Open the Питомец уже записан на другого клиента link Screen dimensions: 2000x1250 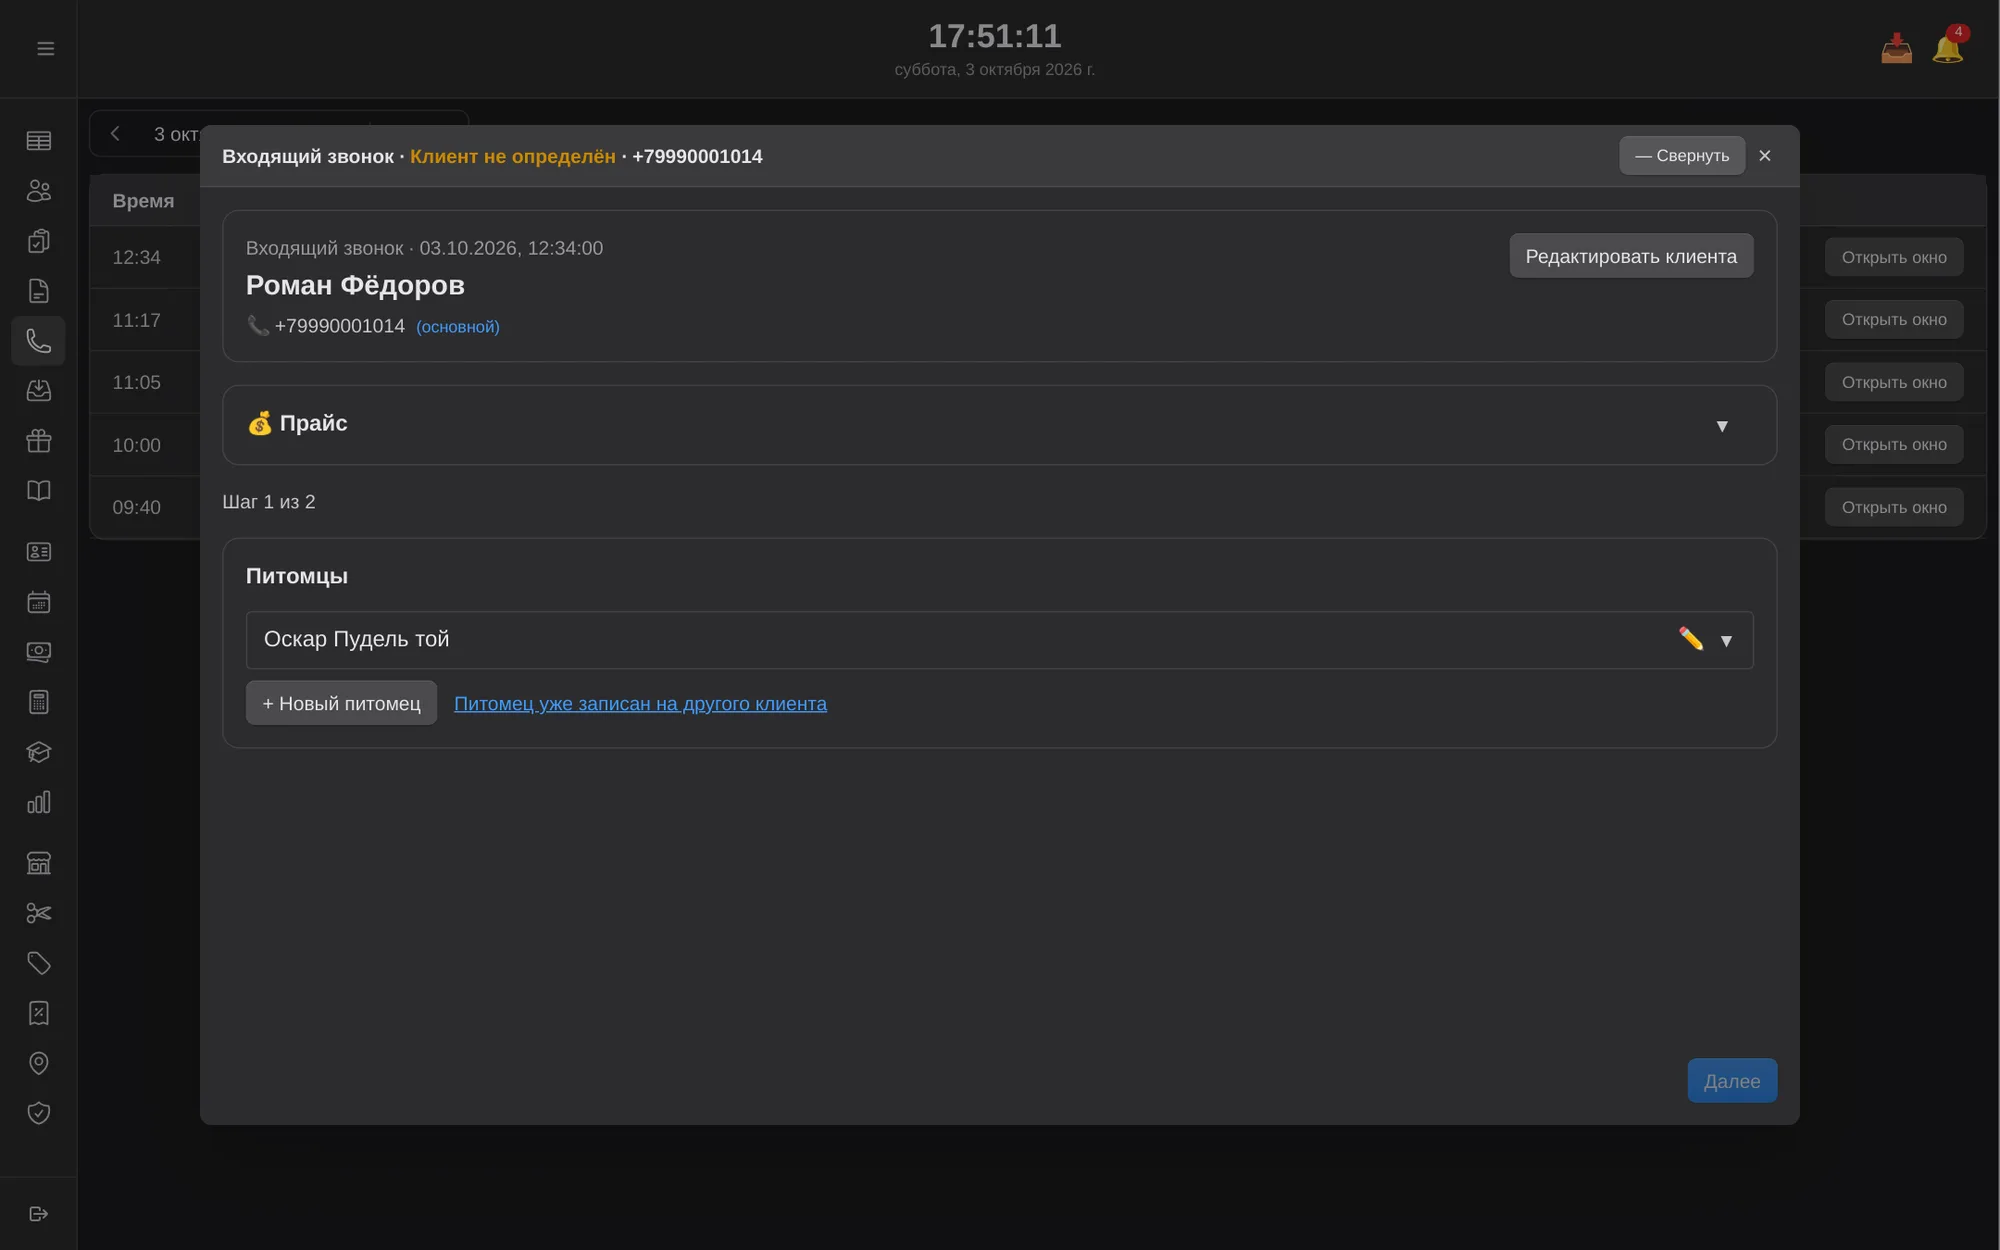click(640, 704)
